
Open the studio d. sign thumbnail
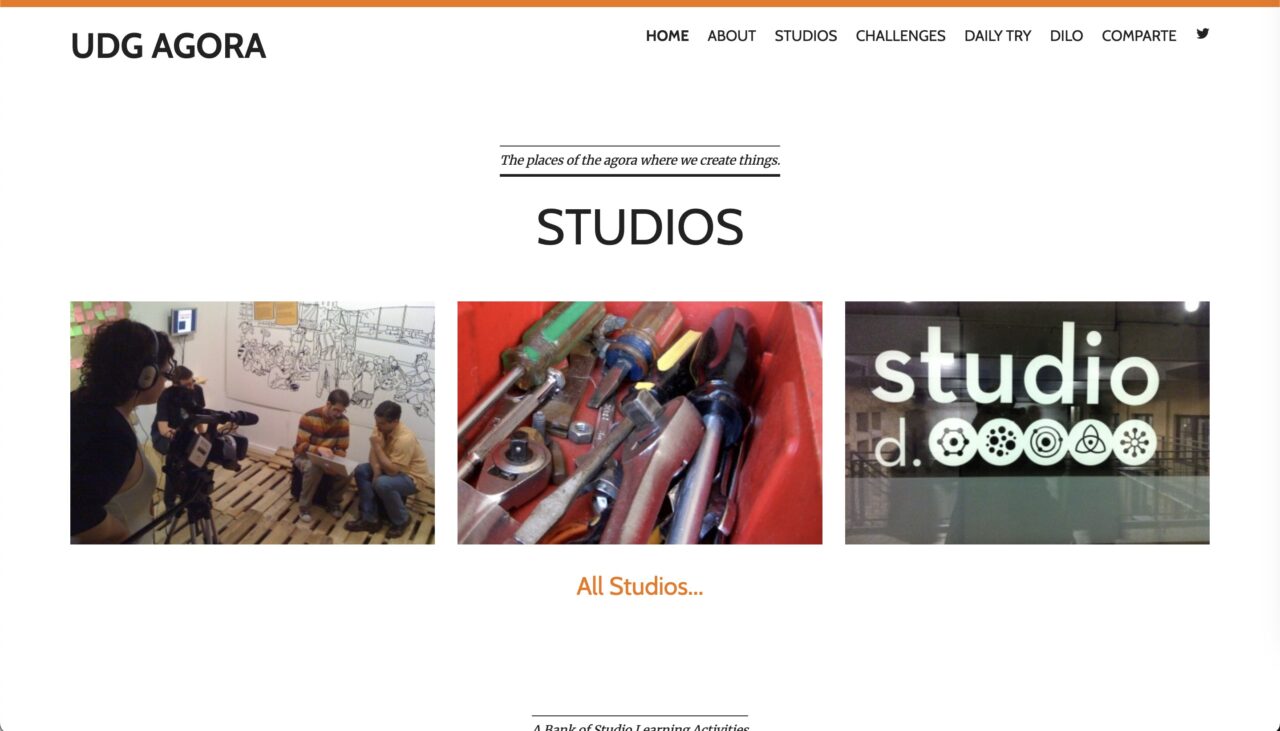coord(1027,423)
